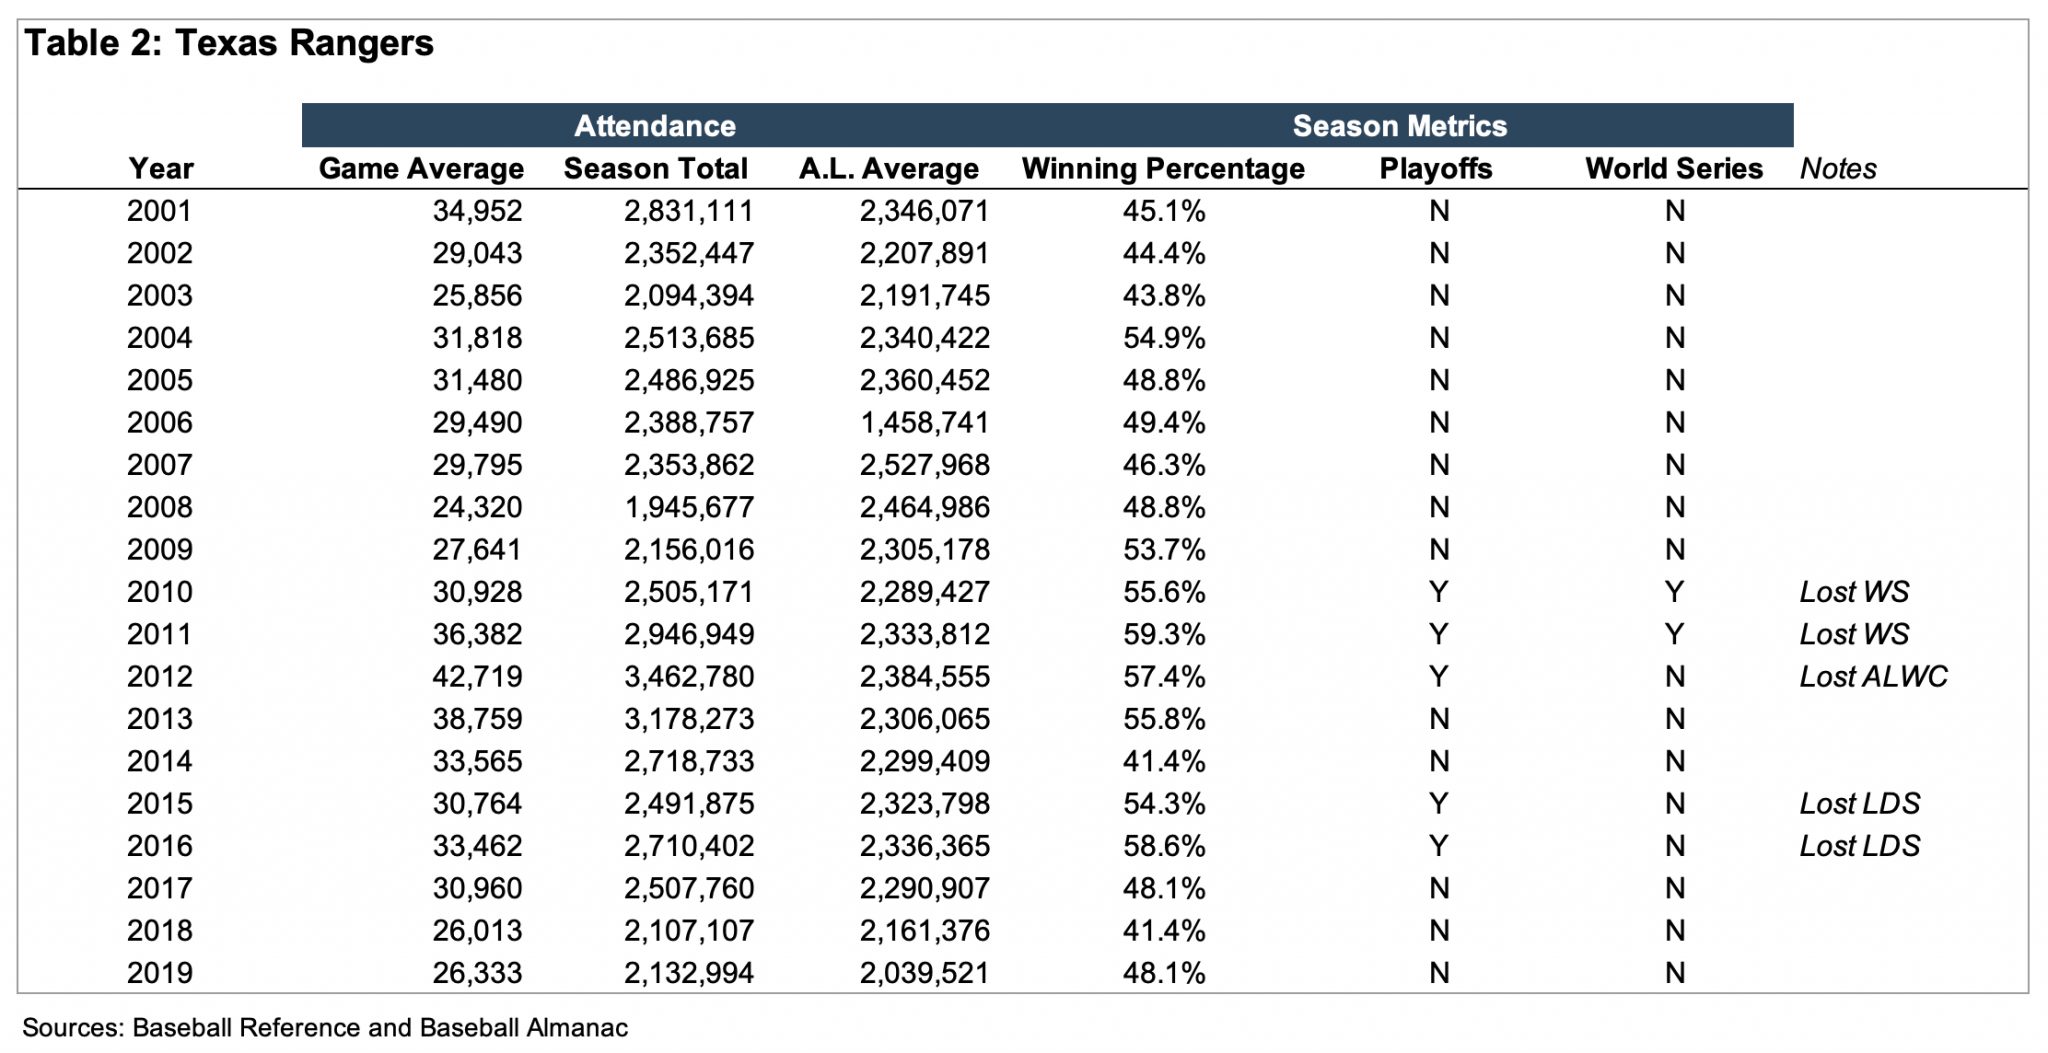Click the 2012 game average 42,719
Image resolution: width=2048 pixels, height=1053 pixels.
(x=477, y=677)
